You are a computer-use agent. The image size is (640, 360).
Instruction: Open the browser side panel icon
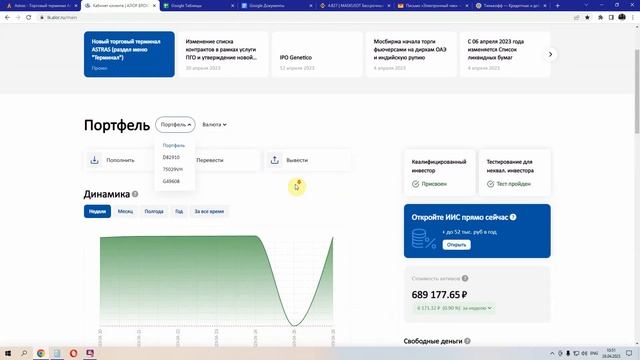coord(611,18)
